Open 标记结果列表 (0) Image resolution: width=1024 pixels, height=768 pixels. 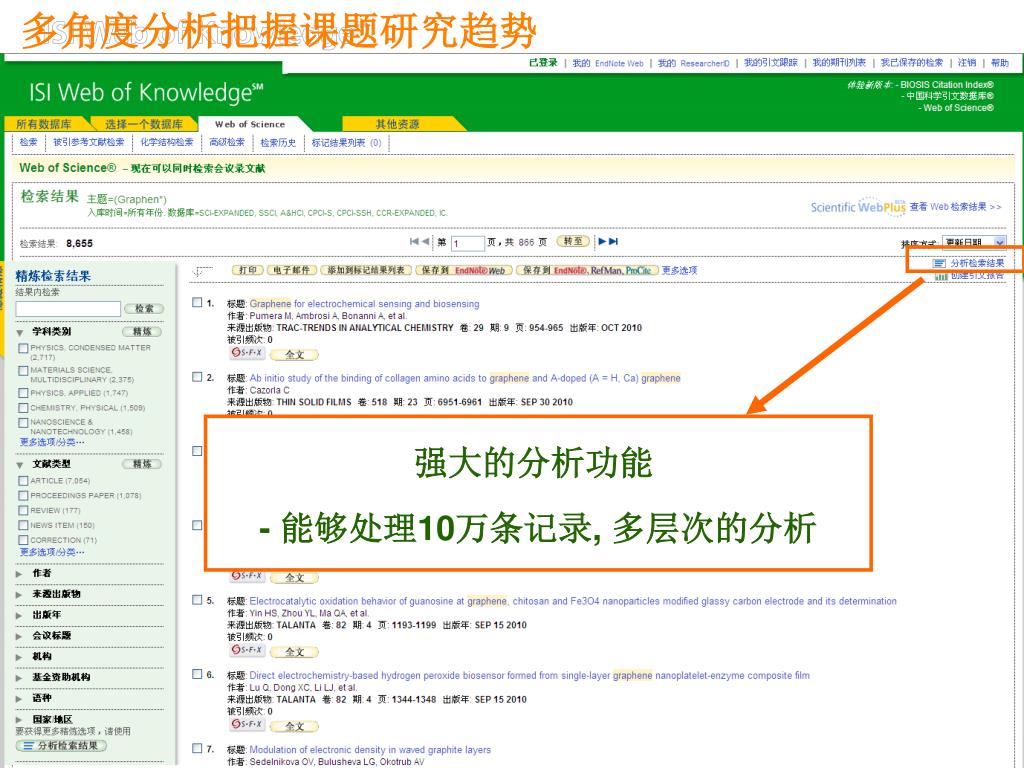point(346,142)
